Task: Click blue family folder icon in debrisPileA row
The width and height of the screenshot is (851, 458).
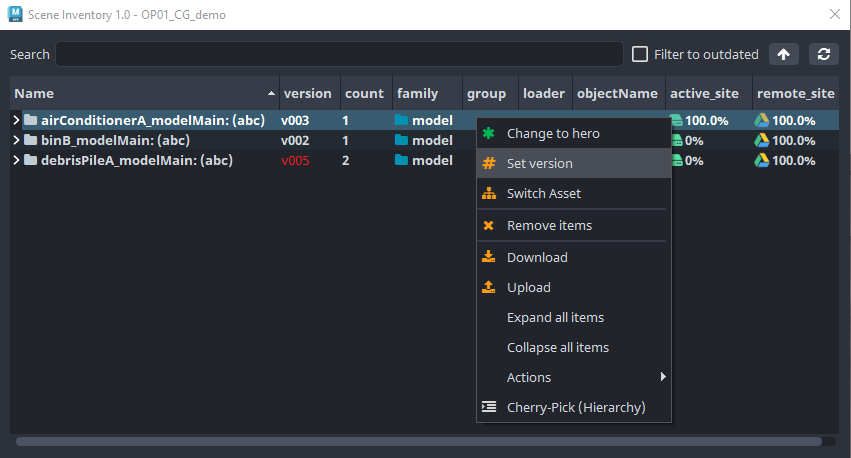Action: [x=401, y=160]
